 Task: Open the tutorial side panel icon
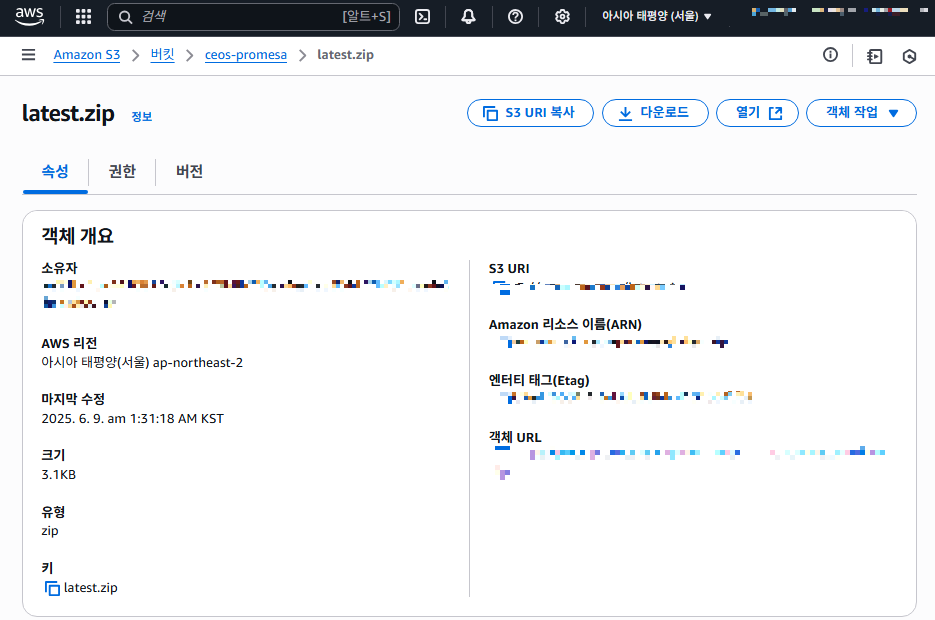click(x=875, y=56)
